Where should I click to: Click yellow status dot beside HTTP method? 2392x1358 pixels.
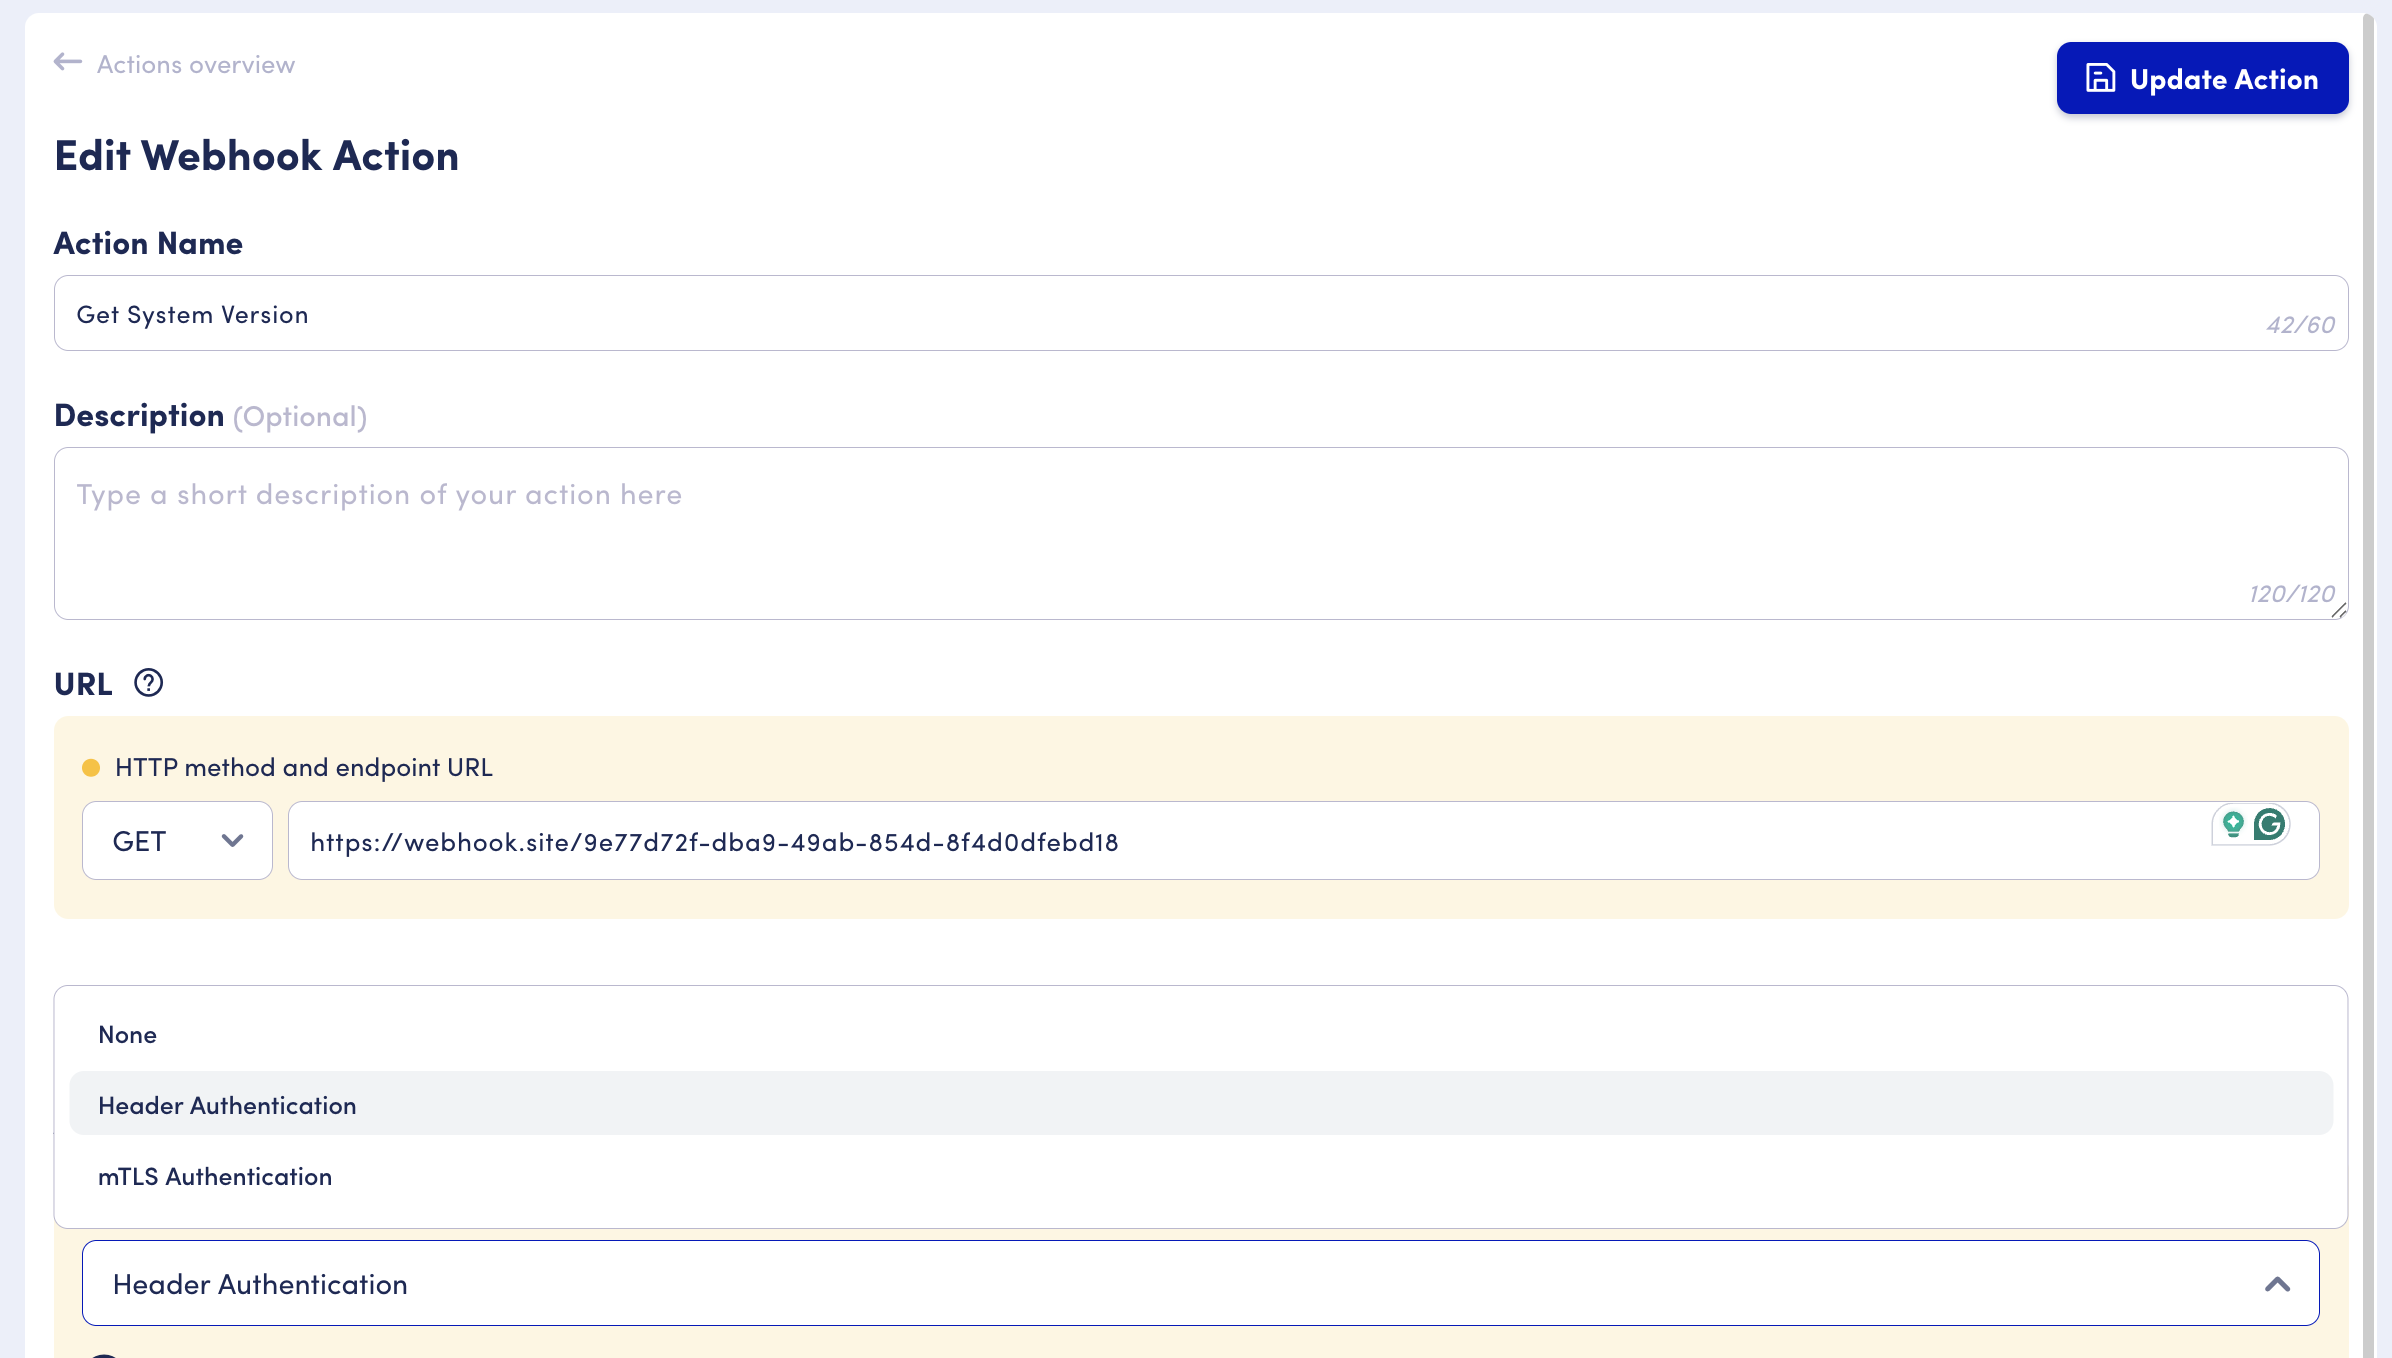[x=91, y=768]
